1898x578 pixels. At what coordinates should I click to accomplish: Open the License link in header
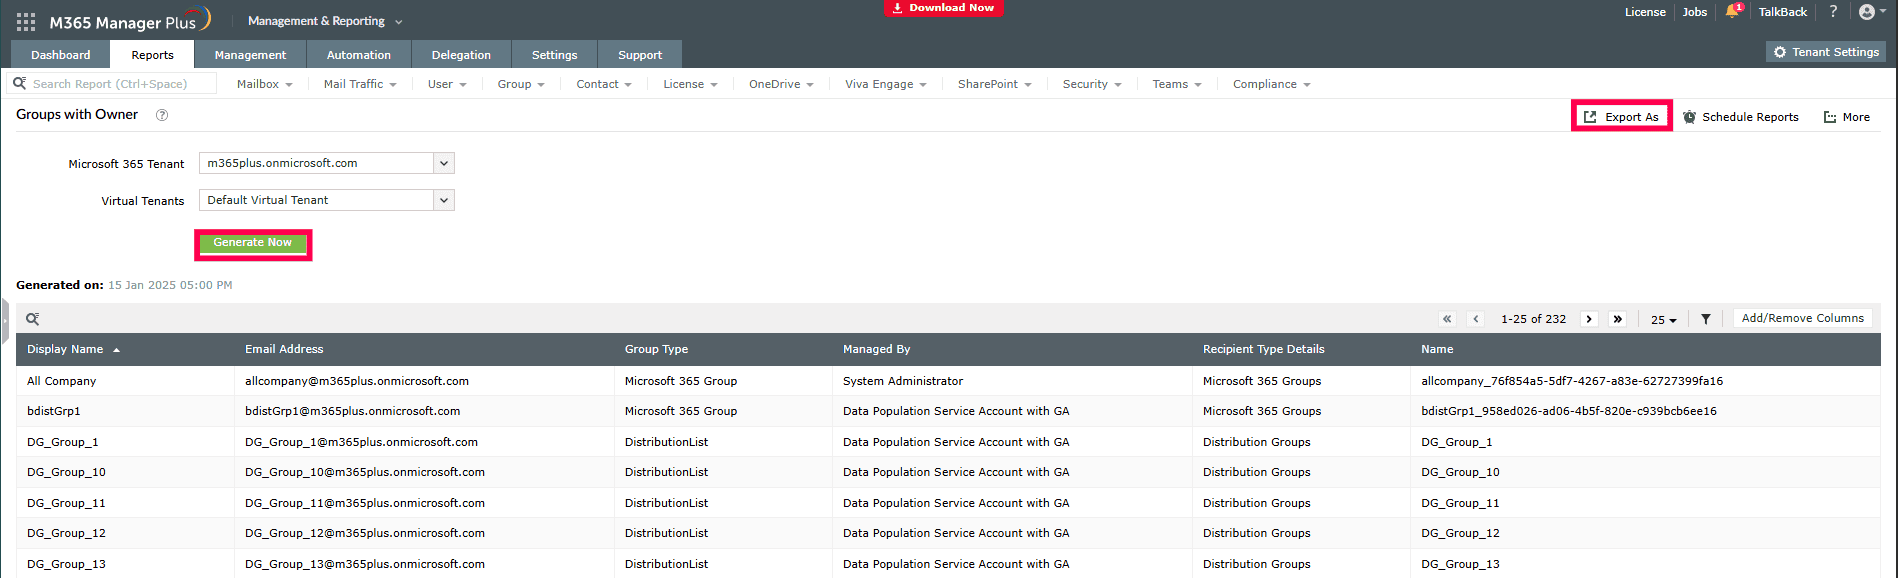tap(1645, 12)
